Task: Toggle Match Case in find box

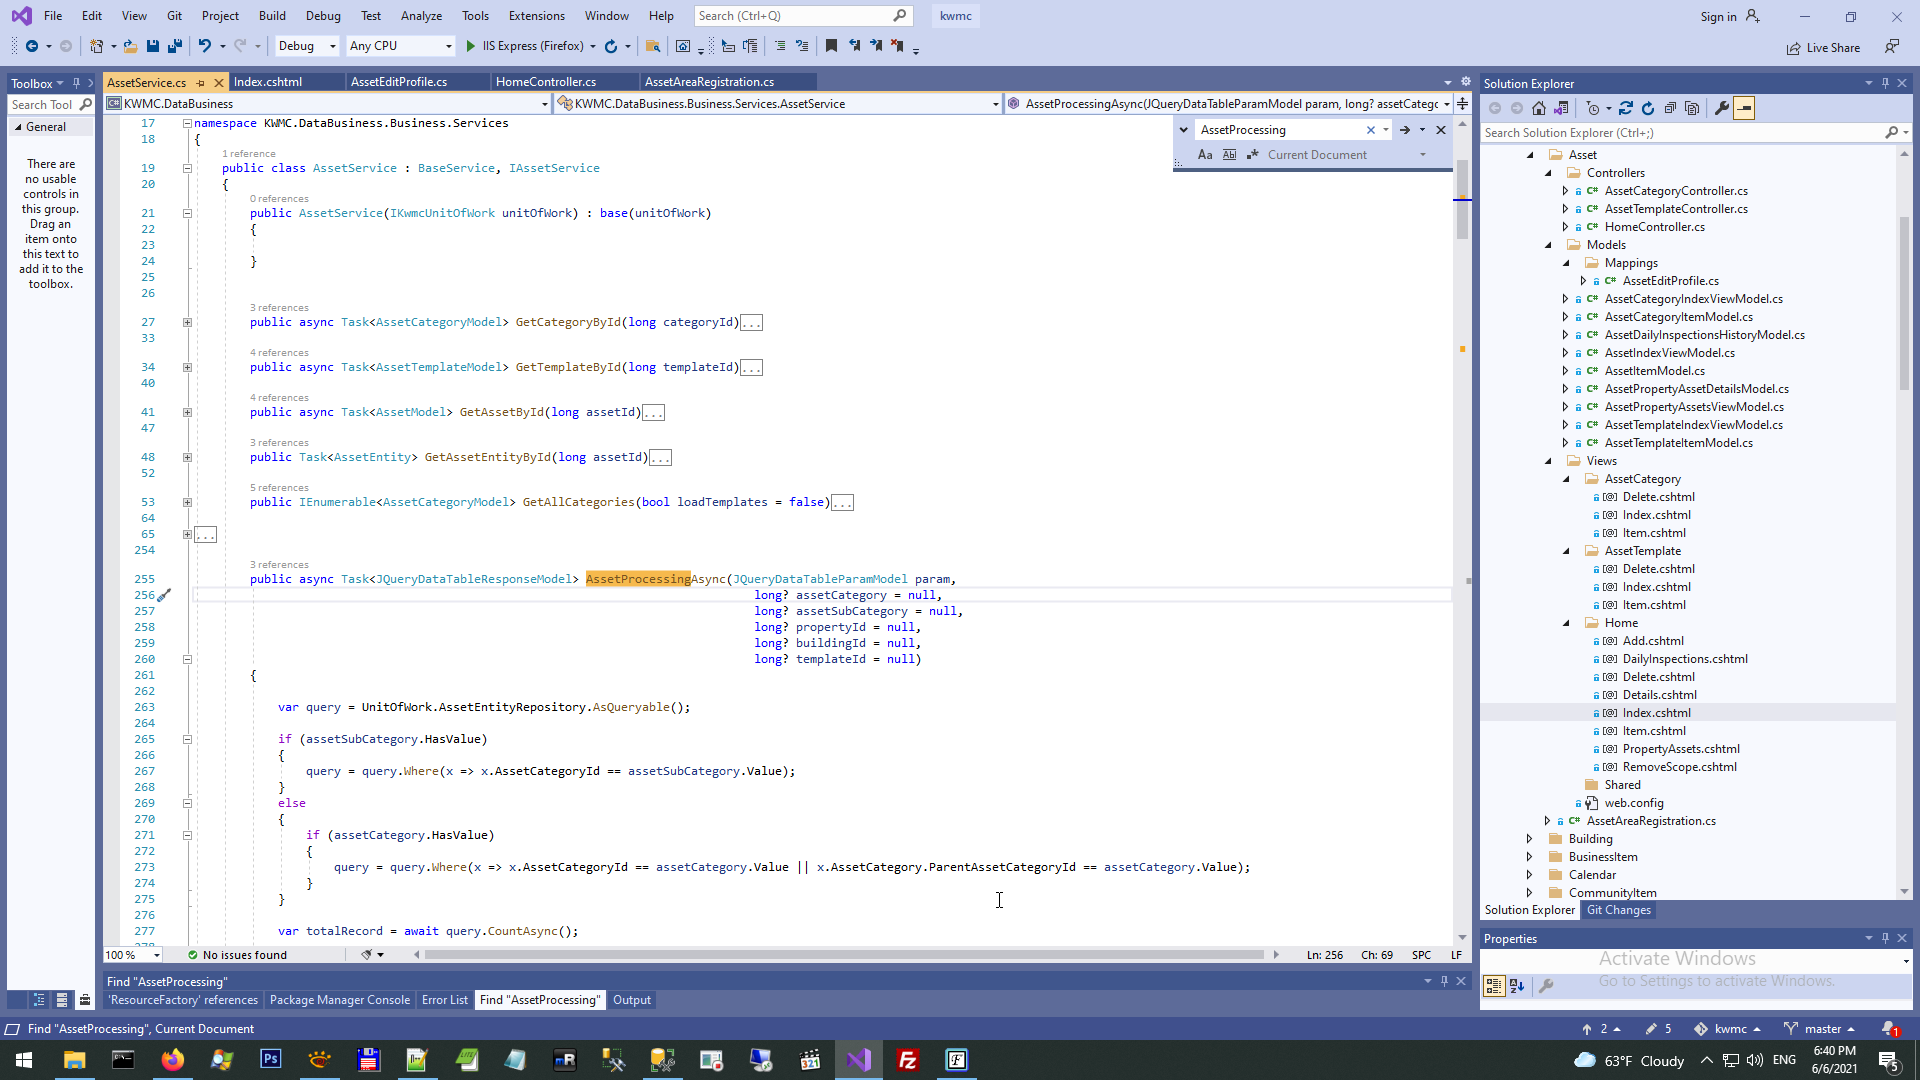Action: [x=1205, y=155]
